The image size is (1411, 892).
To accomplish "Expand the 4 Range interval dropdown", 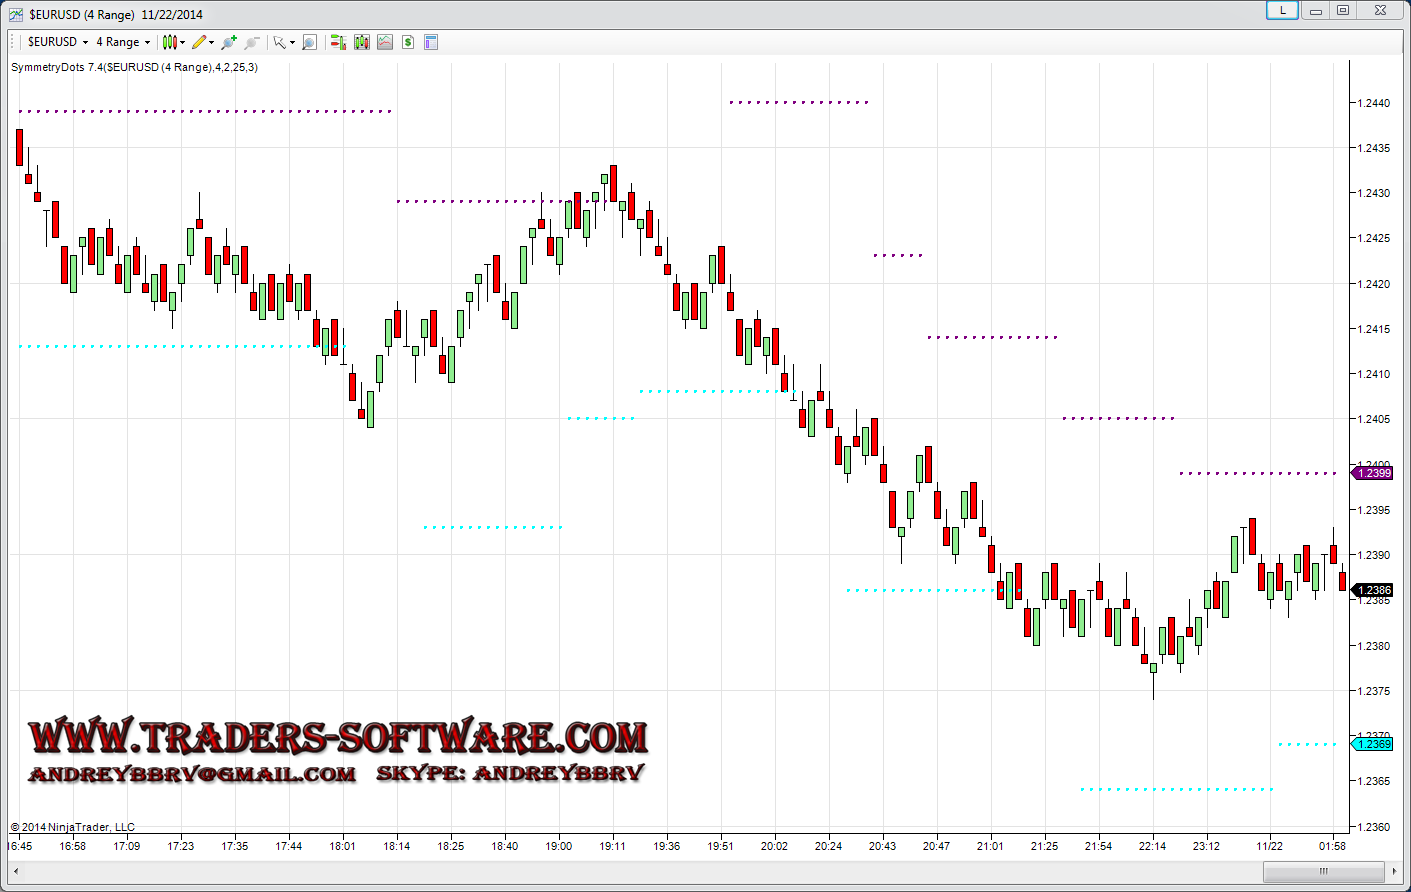I will pyautogui.click(x=123, y=42).
